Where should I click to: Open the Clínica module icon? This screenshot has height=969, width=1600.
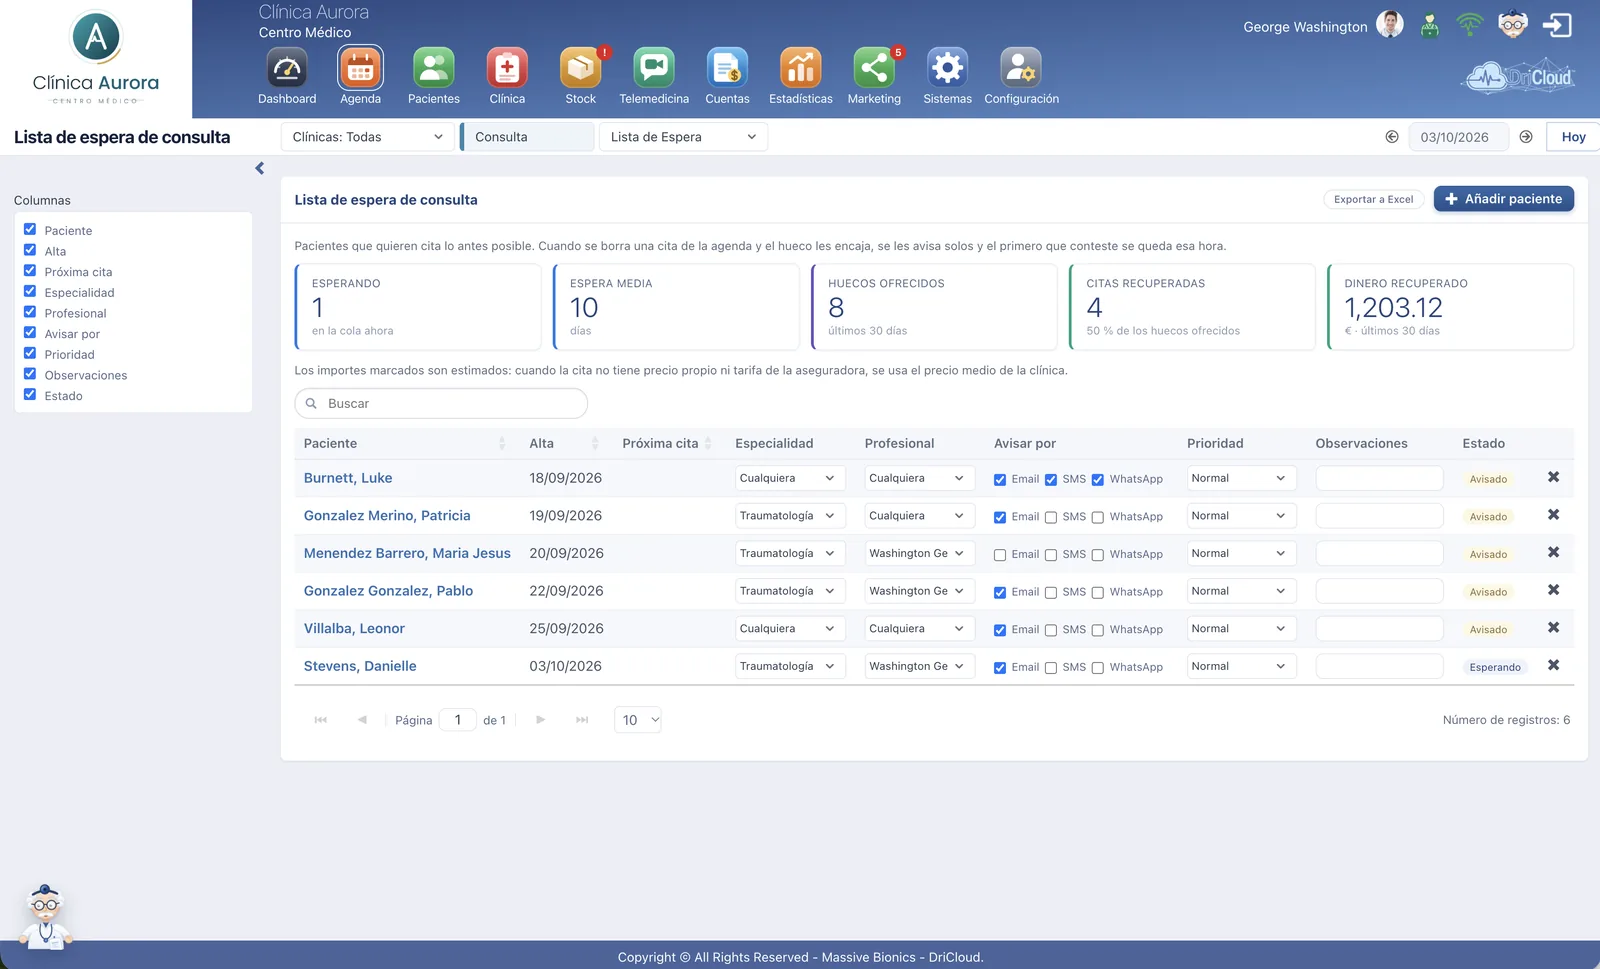coord(507,68)
